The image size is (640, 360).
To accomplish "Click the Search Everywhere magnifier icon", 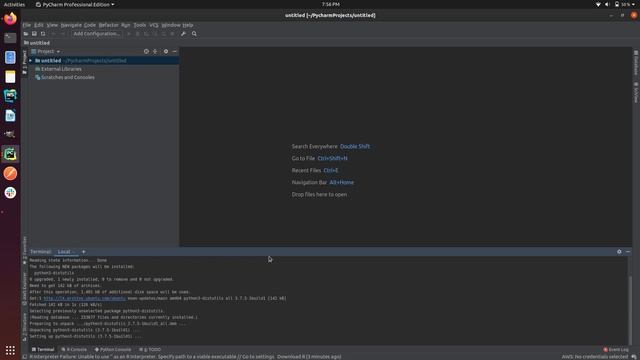I will coord(194,34).
